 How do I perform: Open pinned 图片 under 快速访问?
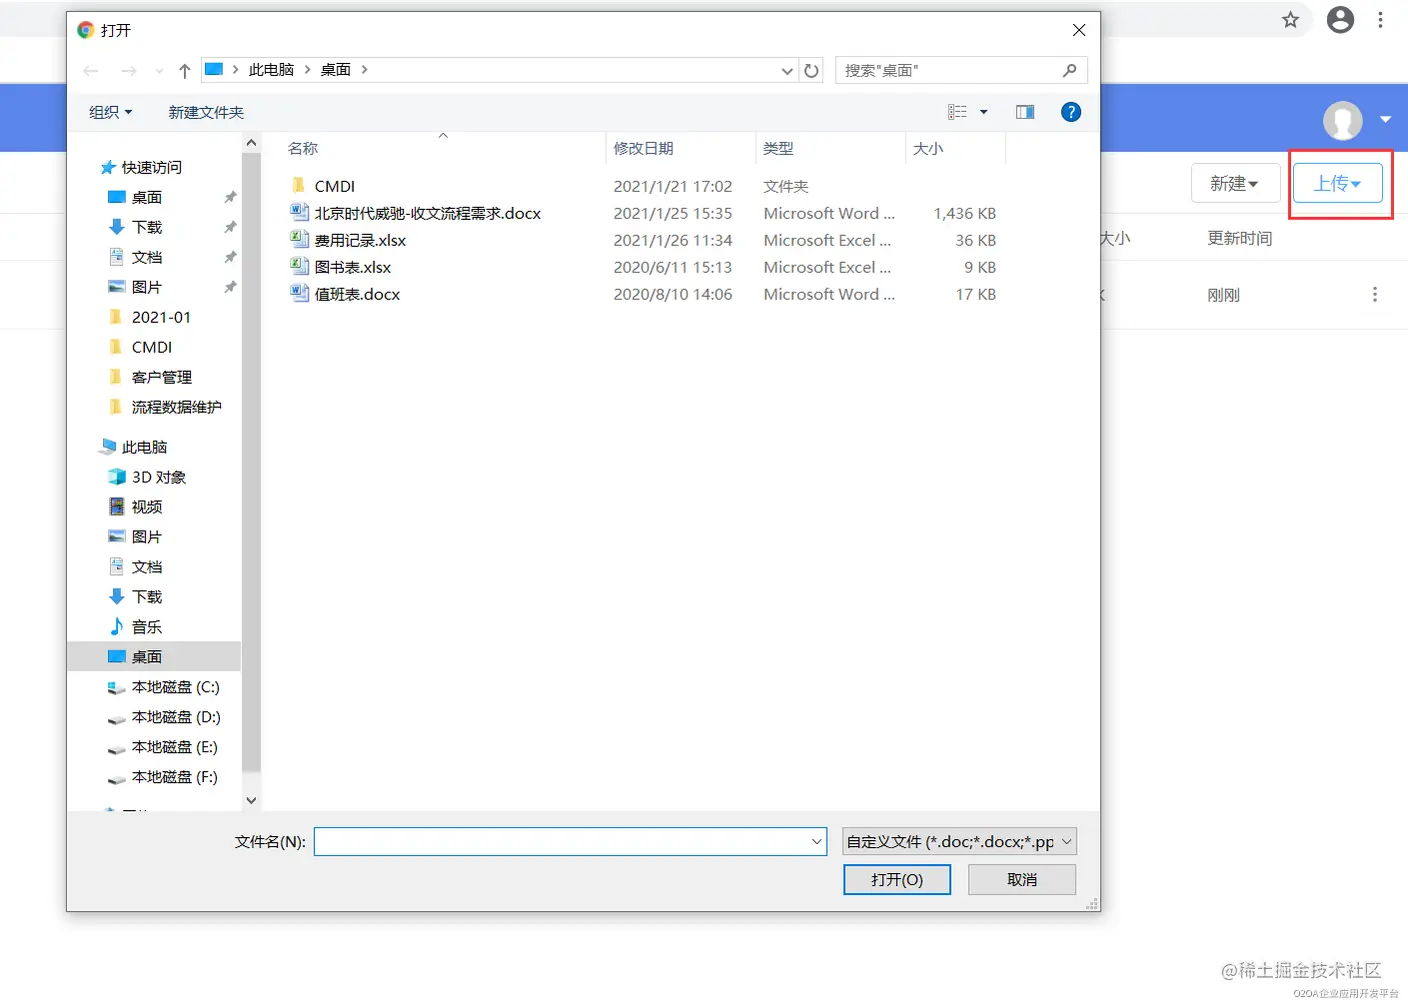(147, 287)
